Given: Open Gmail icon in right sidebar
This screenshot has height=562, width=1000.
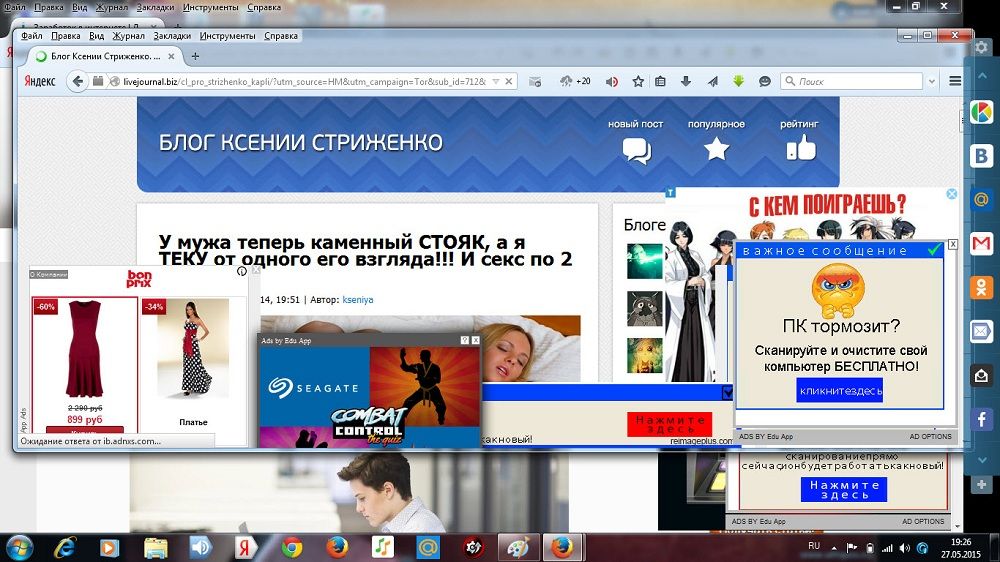Looking at the screenshot, I should (982, 243).
